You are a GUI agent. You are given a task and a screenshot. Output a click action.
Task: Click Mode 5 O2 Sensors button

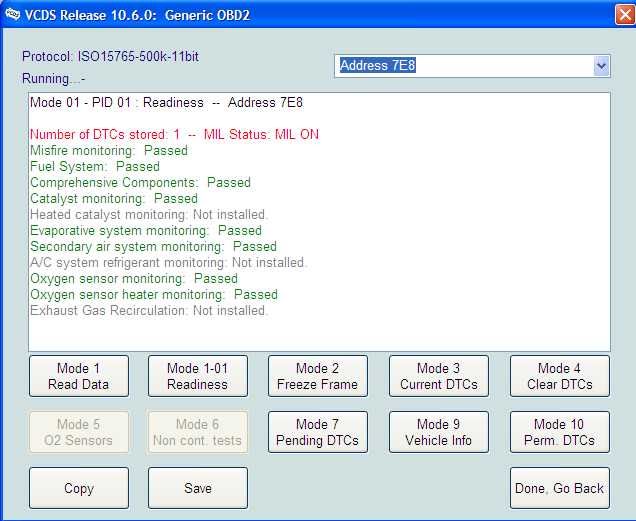[x=78, y=432]
